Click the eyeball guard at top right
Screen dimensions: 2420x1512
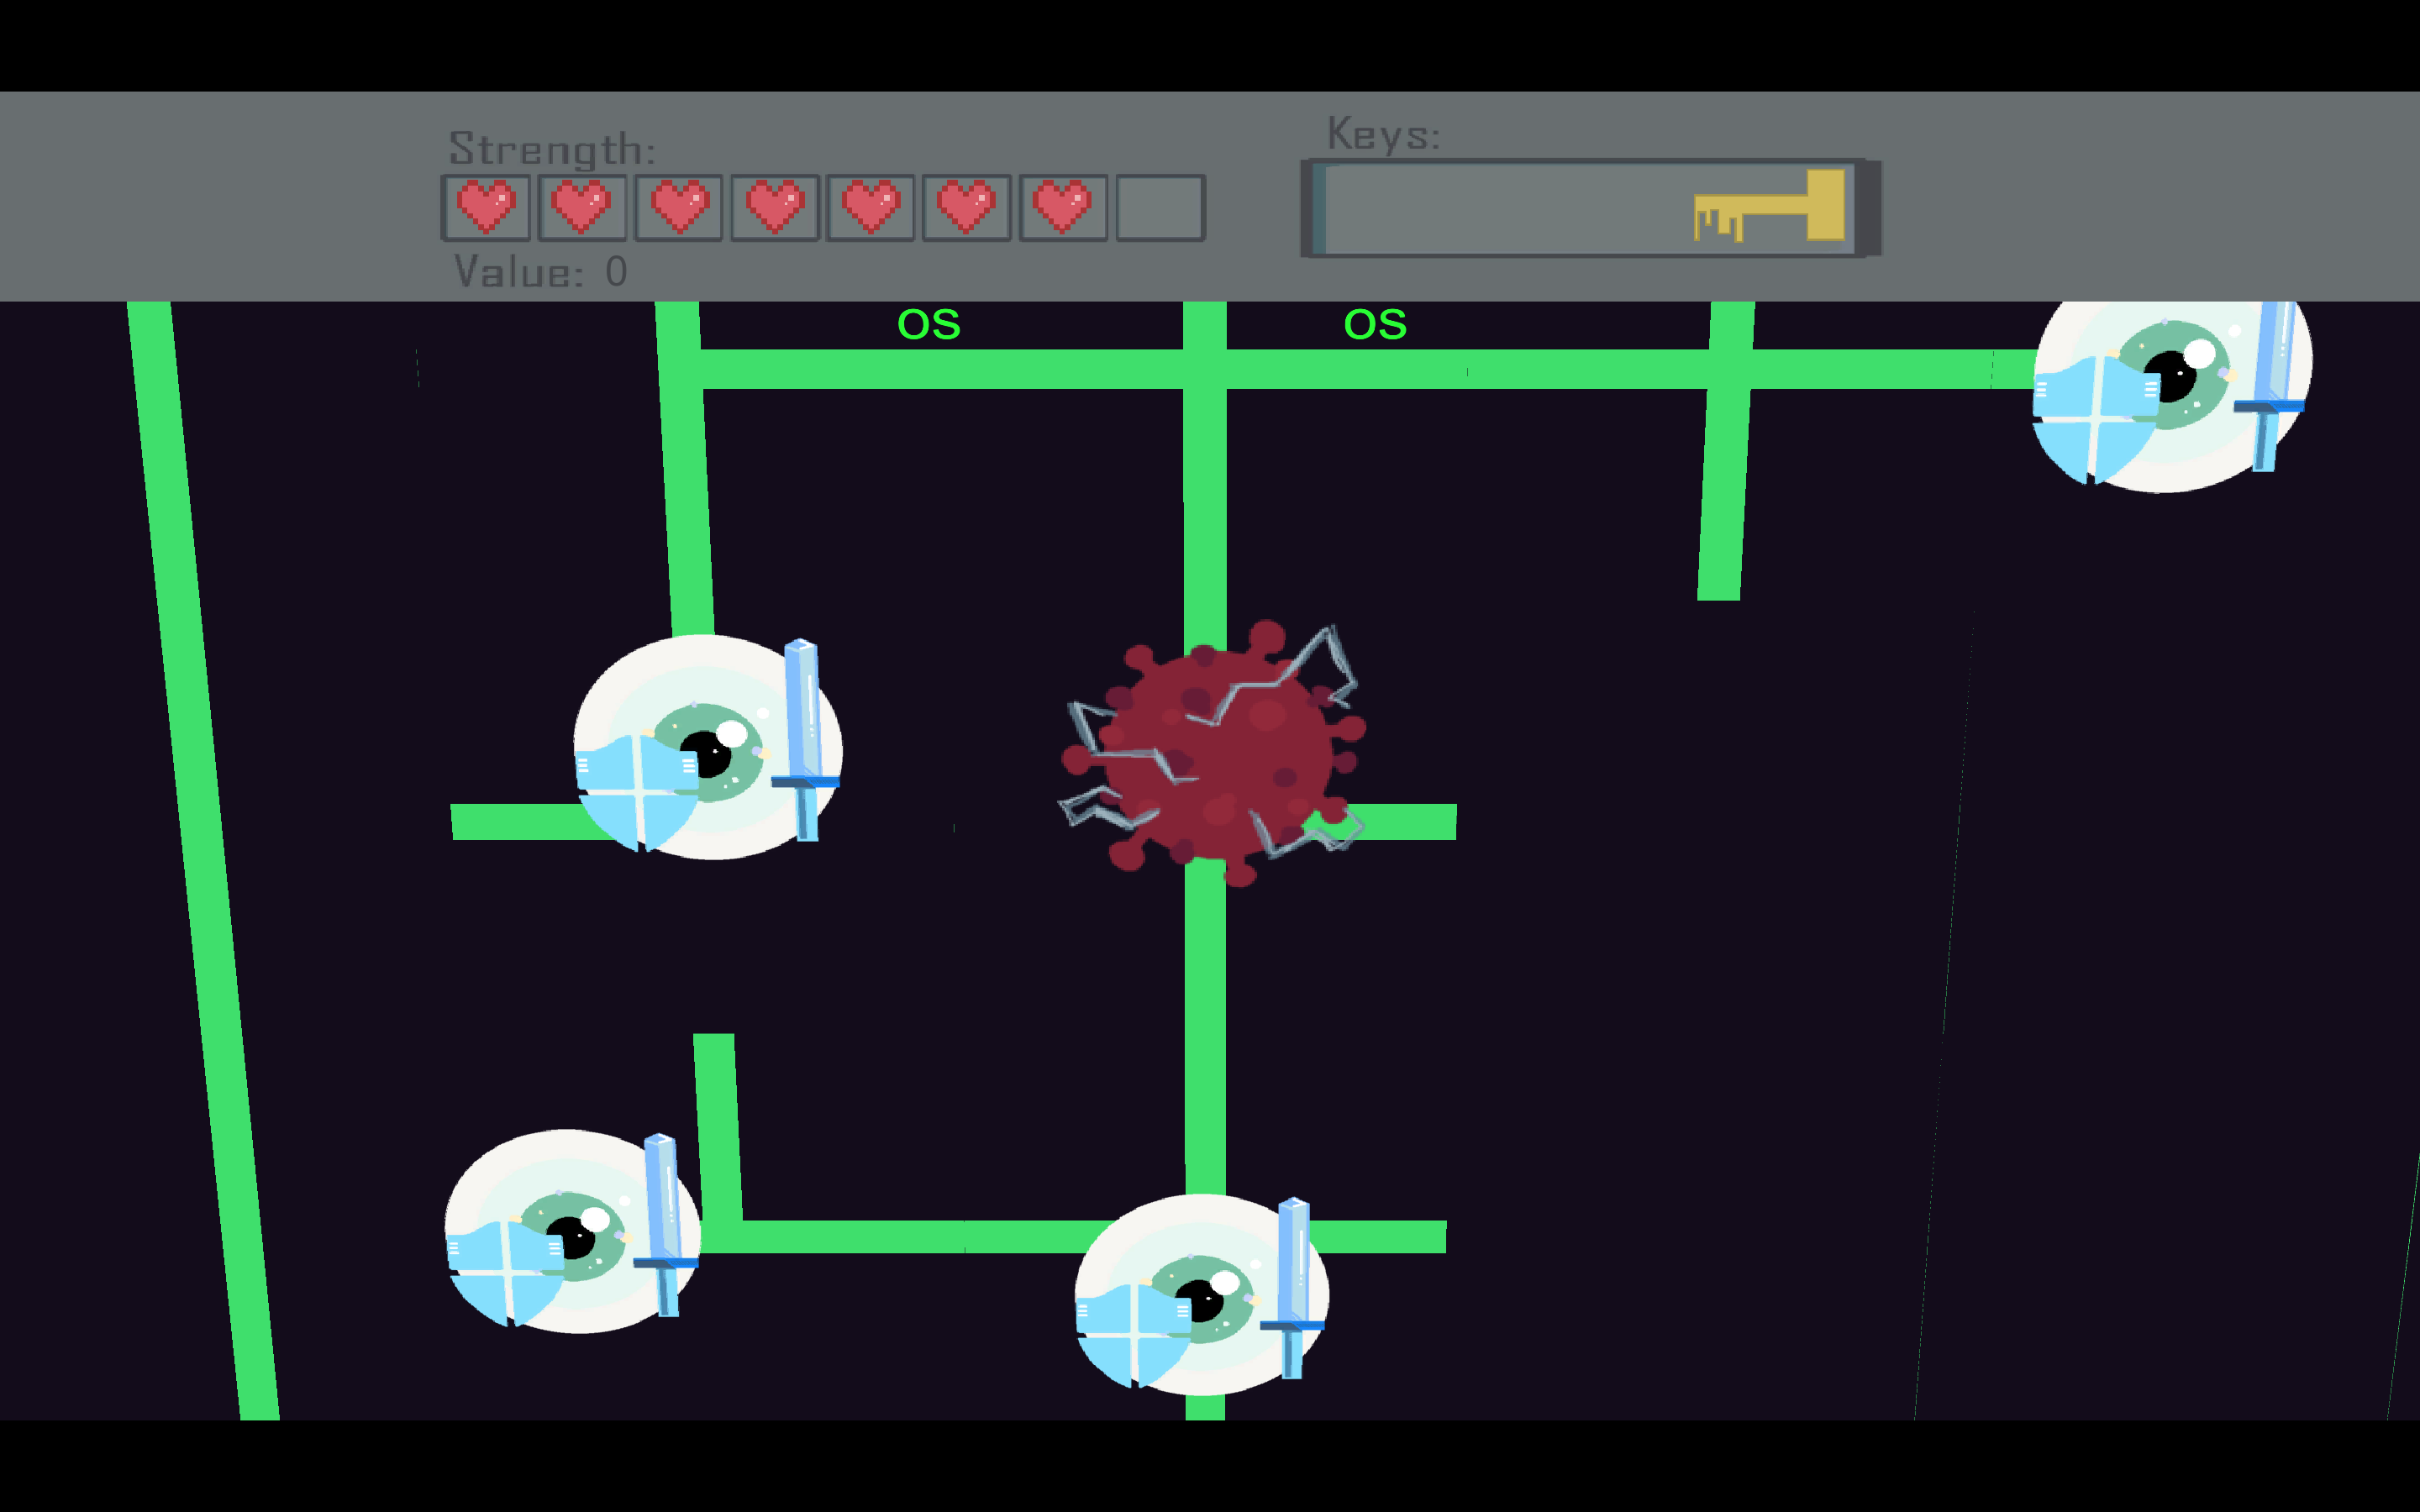click(x=2172, y=396)
